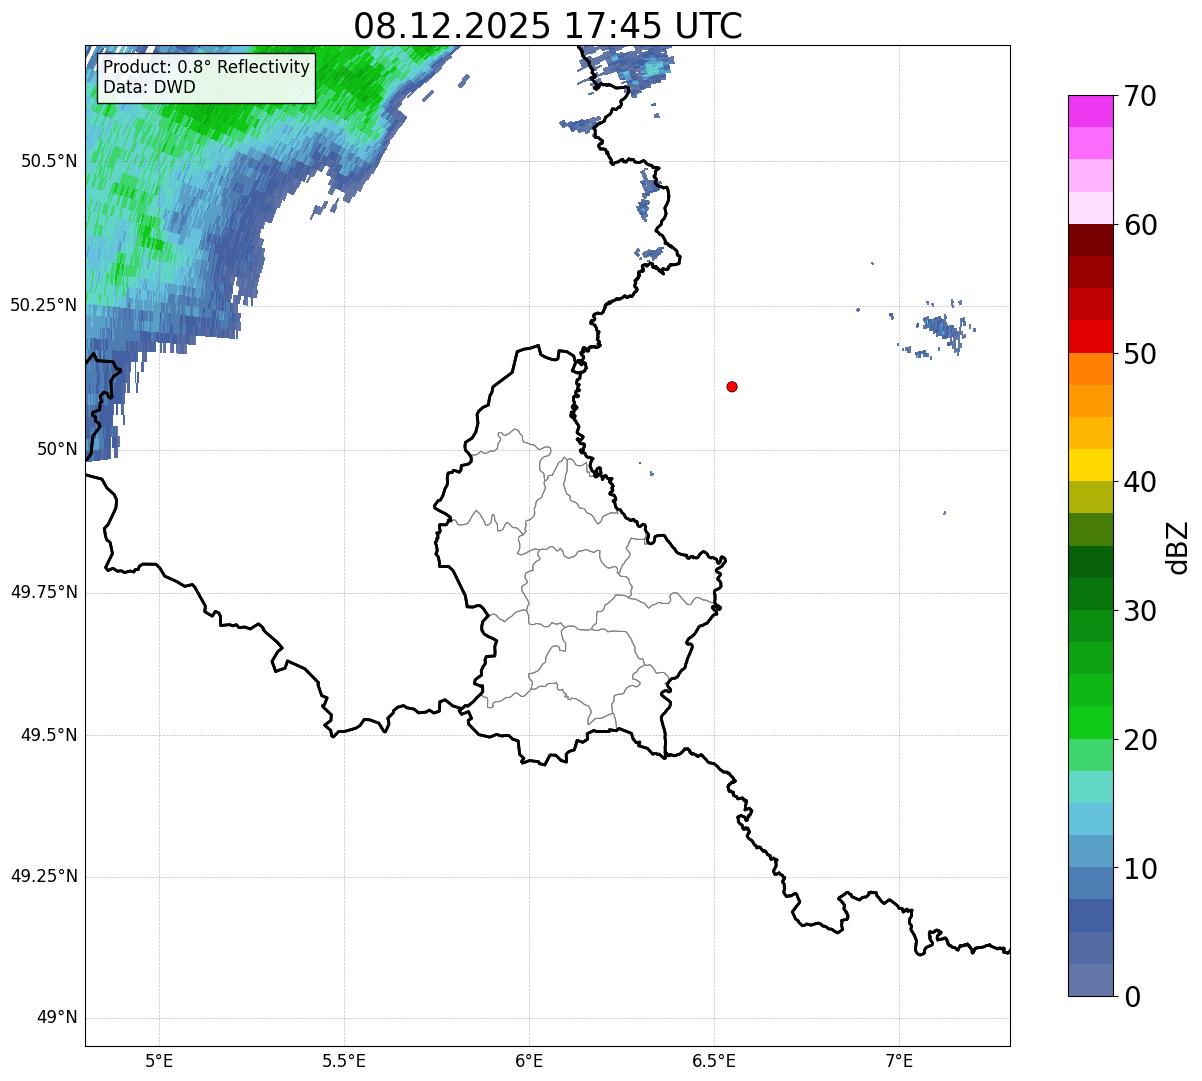Click the latitude label 49°N
Image resolution: width=1202 pixels, height=1081 pixels.
point(57,1018)
